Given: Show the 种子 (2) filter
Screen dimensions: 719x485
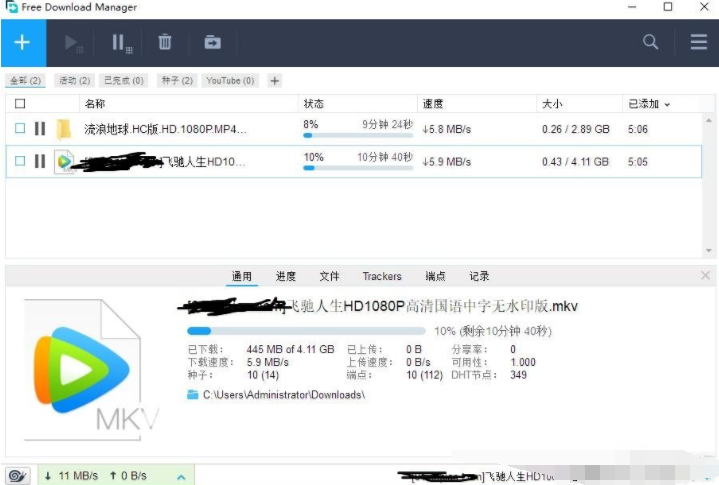Looking at the screenshot, I should tap(177, 81).
